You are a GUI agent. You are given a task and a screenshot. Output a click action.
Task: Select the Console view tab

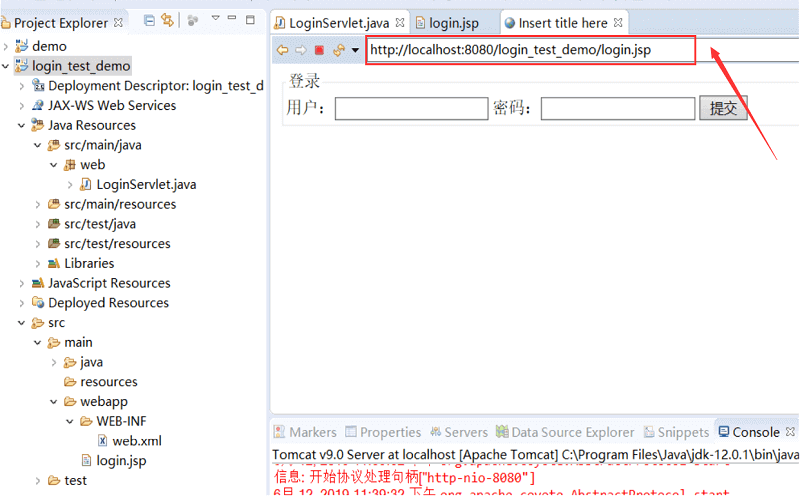click(749, 433)
